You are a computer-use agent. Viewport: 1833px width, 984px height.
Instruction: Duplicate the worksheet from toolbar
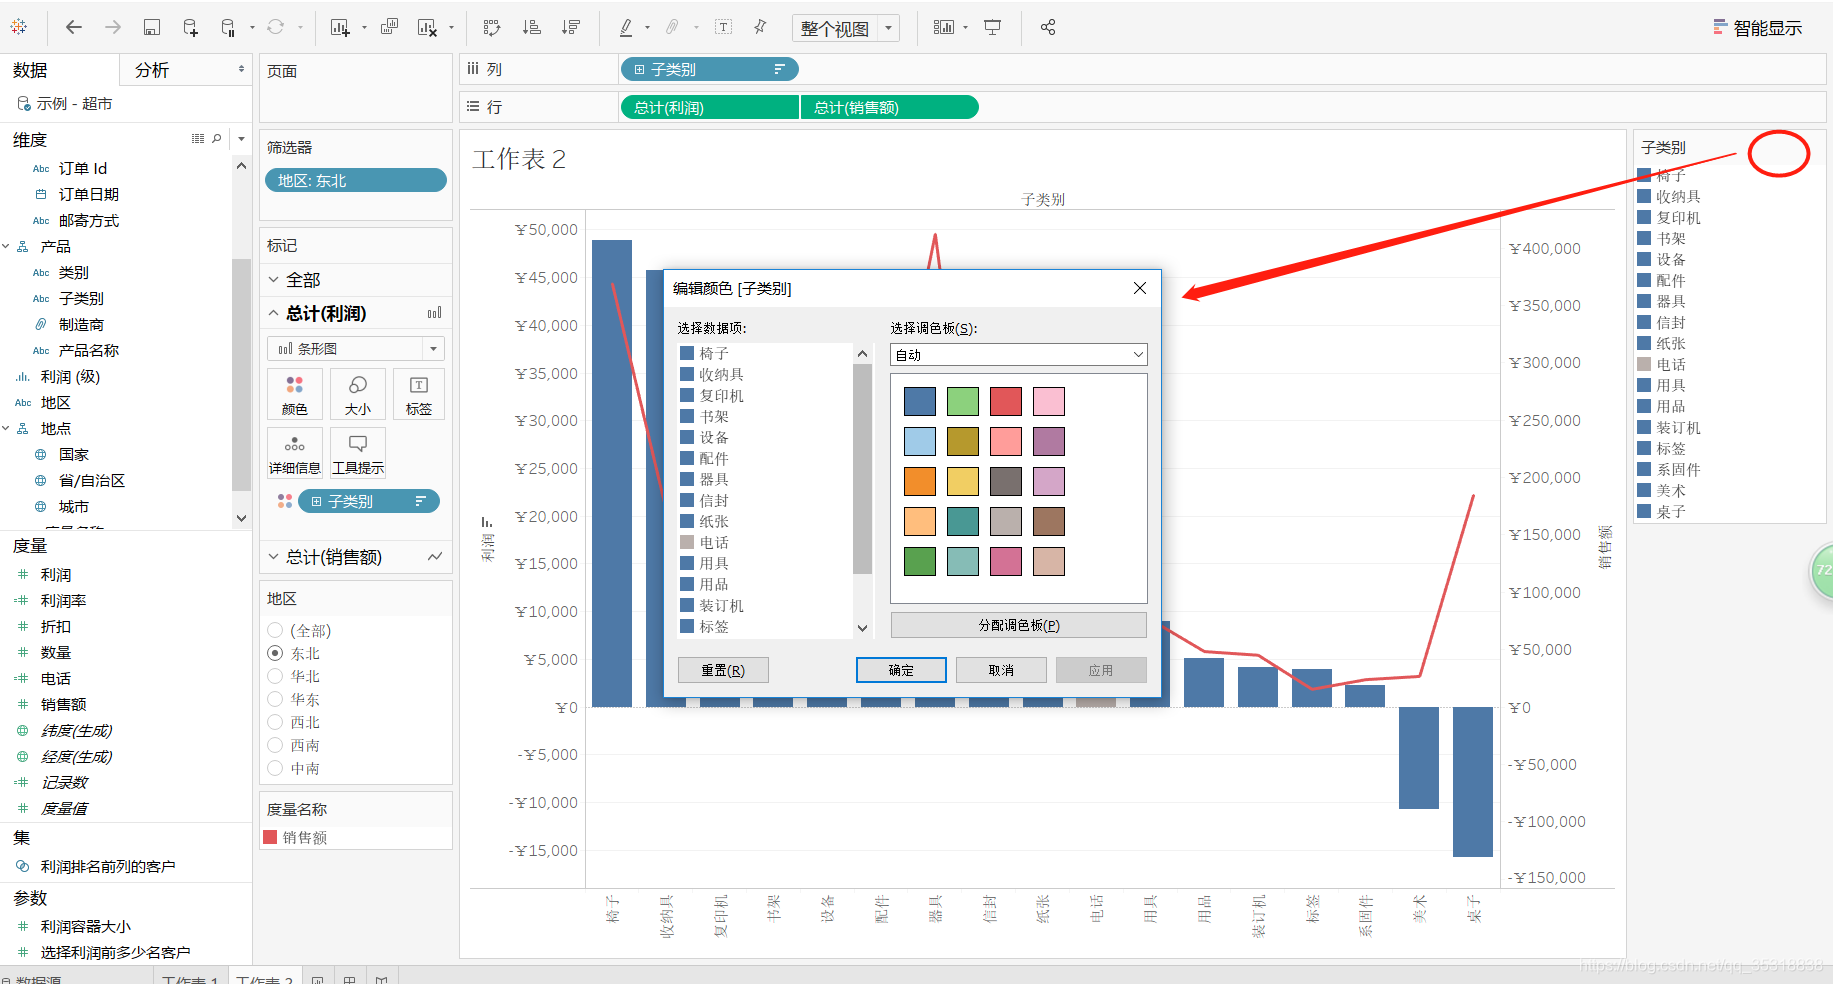tap(389, 27)
